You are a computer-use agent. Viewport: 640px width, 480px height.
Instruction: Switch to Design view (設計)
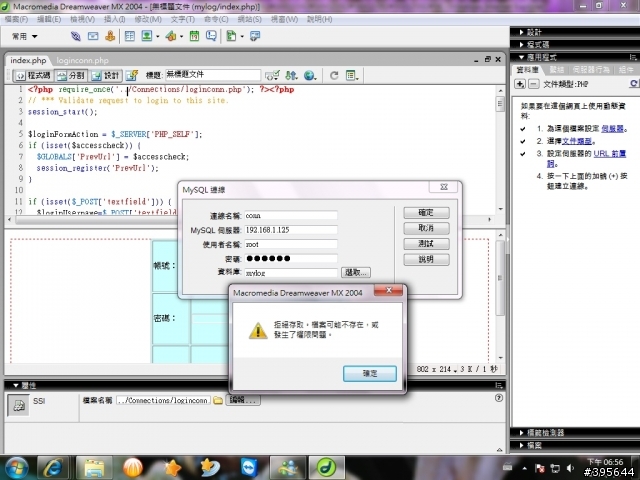(x=105, y=75)
